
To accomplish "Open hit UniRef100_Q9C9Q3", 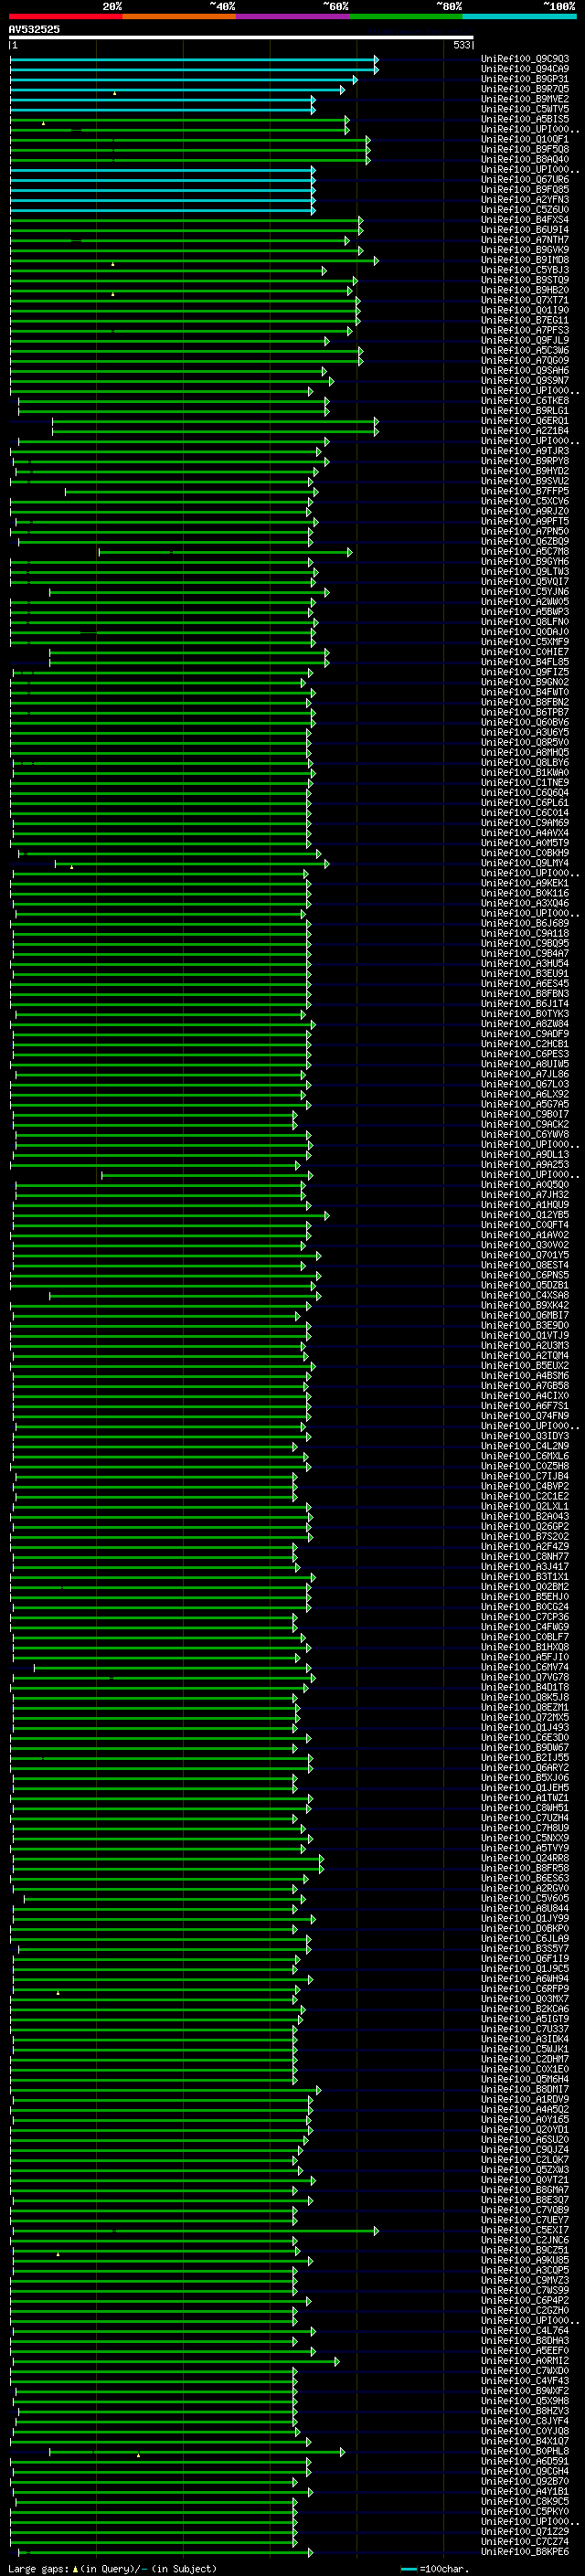I will point(525,59).
